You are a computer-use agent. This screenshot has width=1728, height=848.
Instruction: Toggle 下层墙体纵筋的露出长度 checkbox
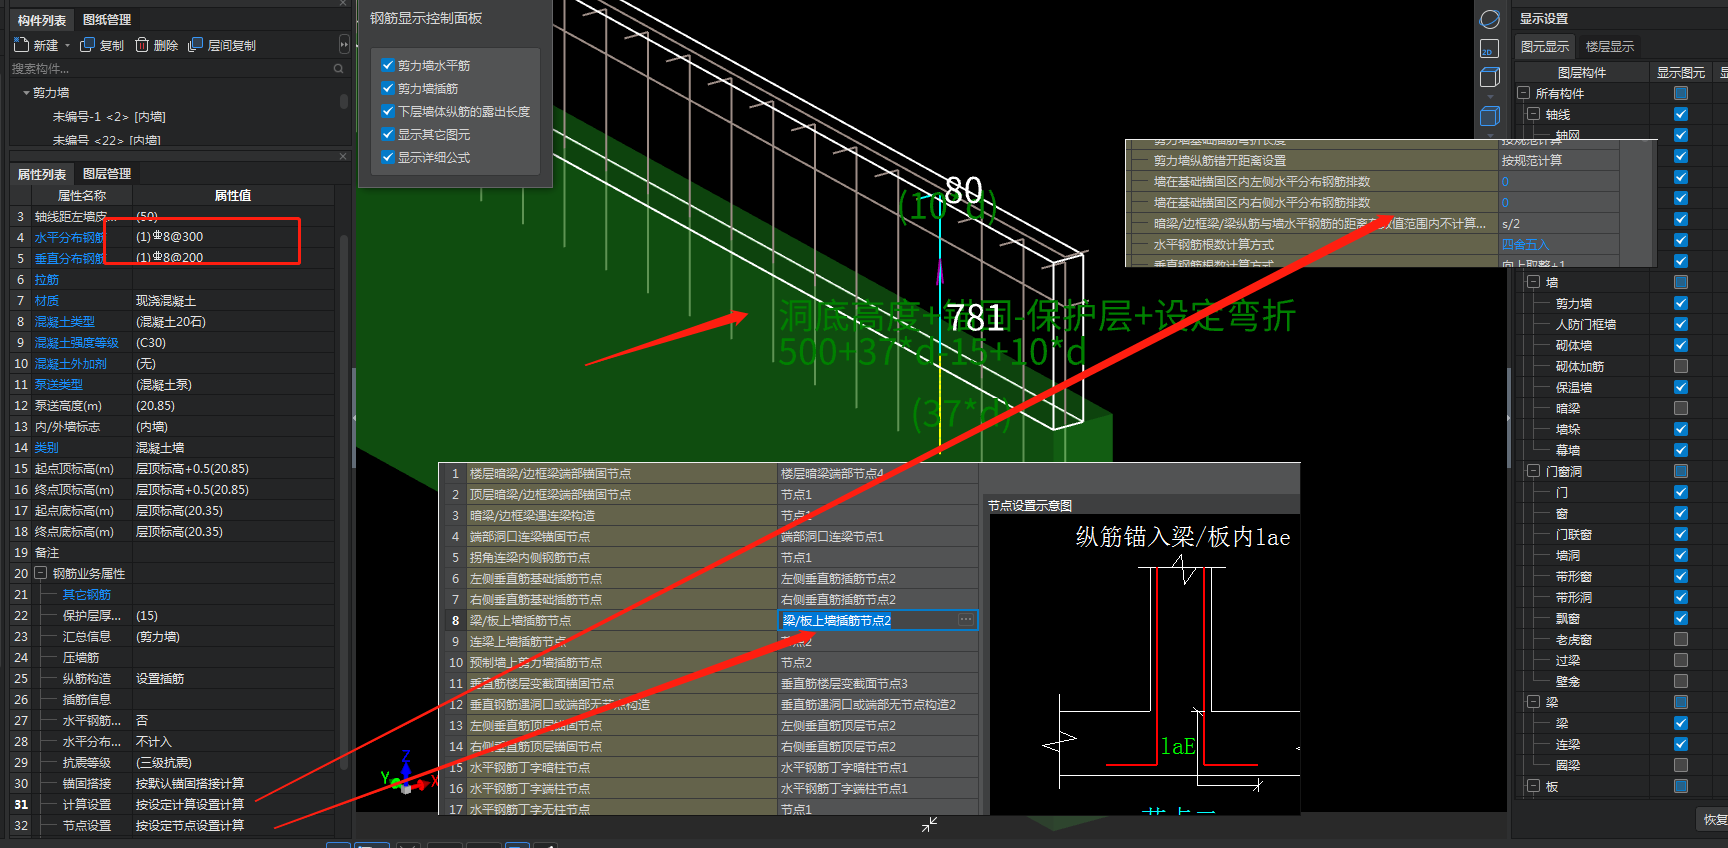388,111
